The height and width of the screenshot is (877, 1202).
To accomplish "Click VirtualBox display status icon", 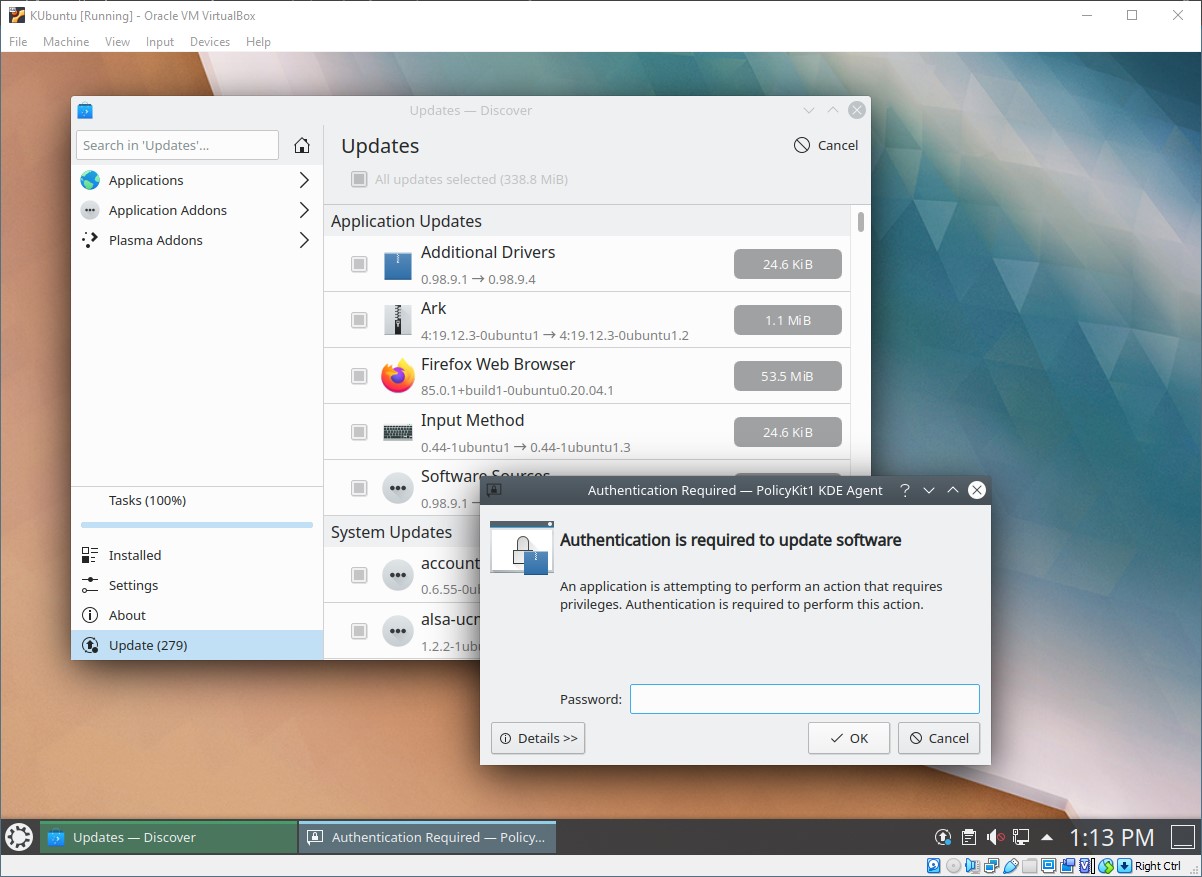I will tap(1049, 866).
